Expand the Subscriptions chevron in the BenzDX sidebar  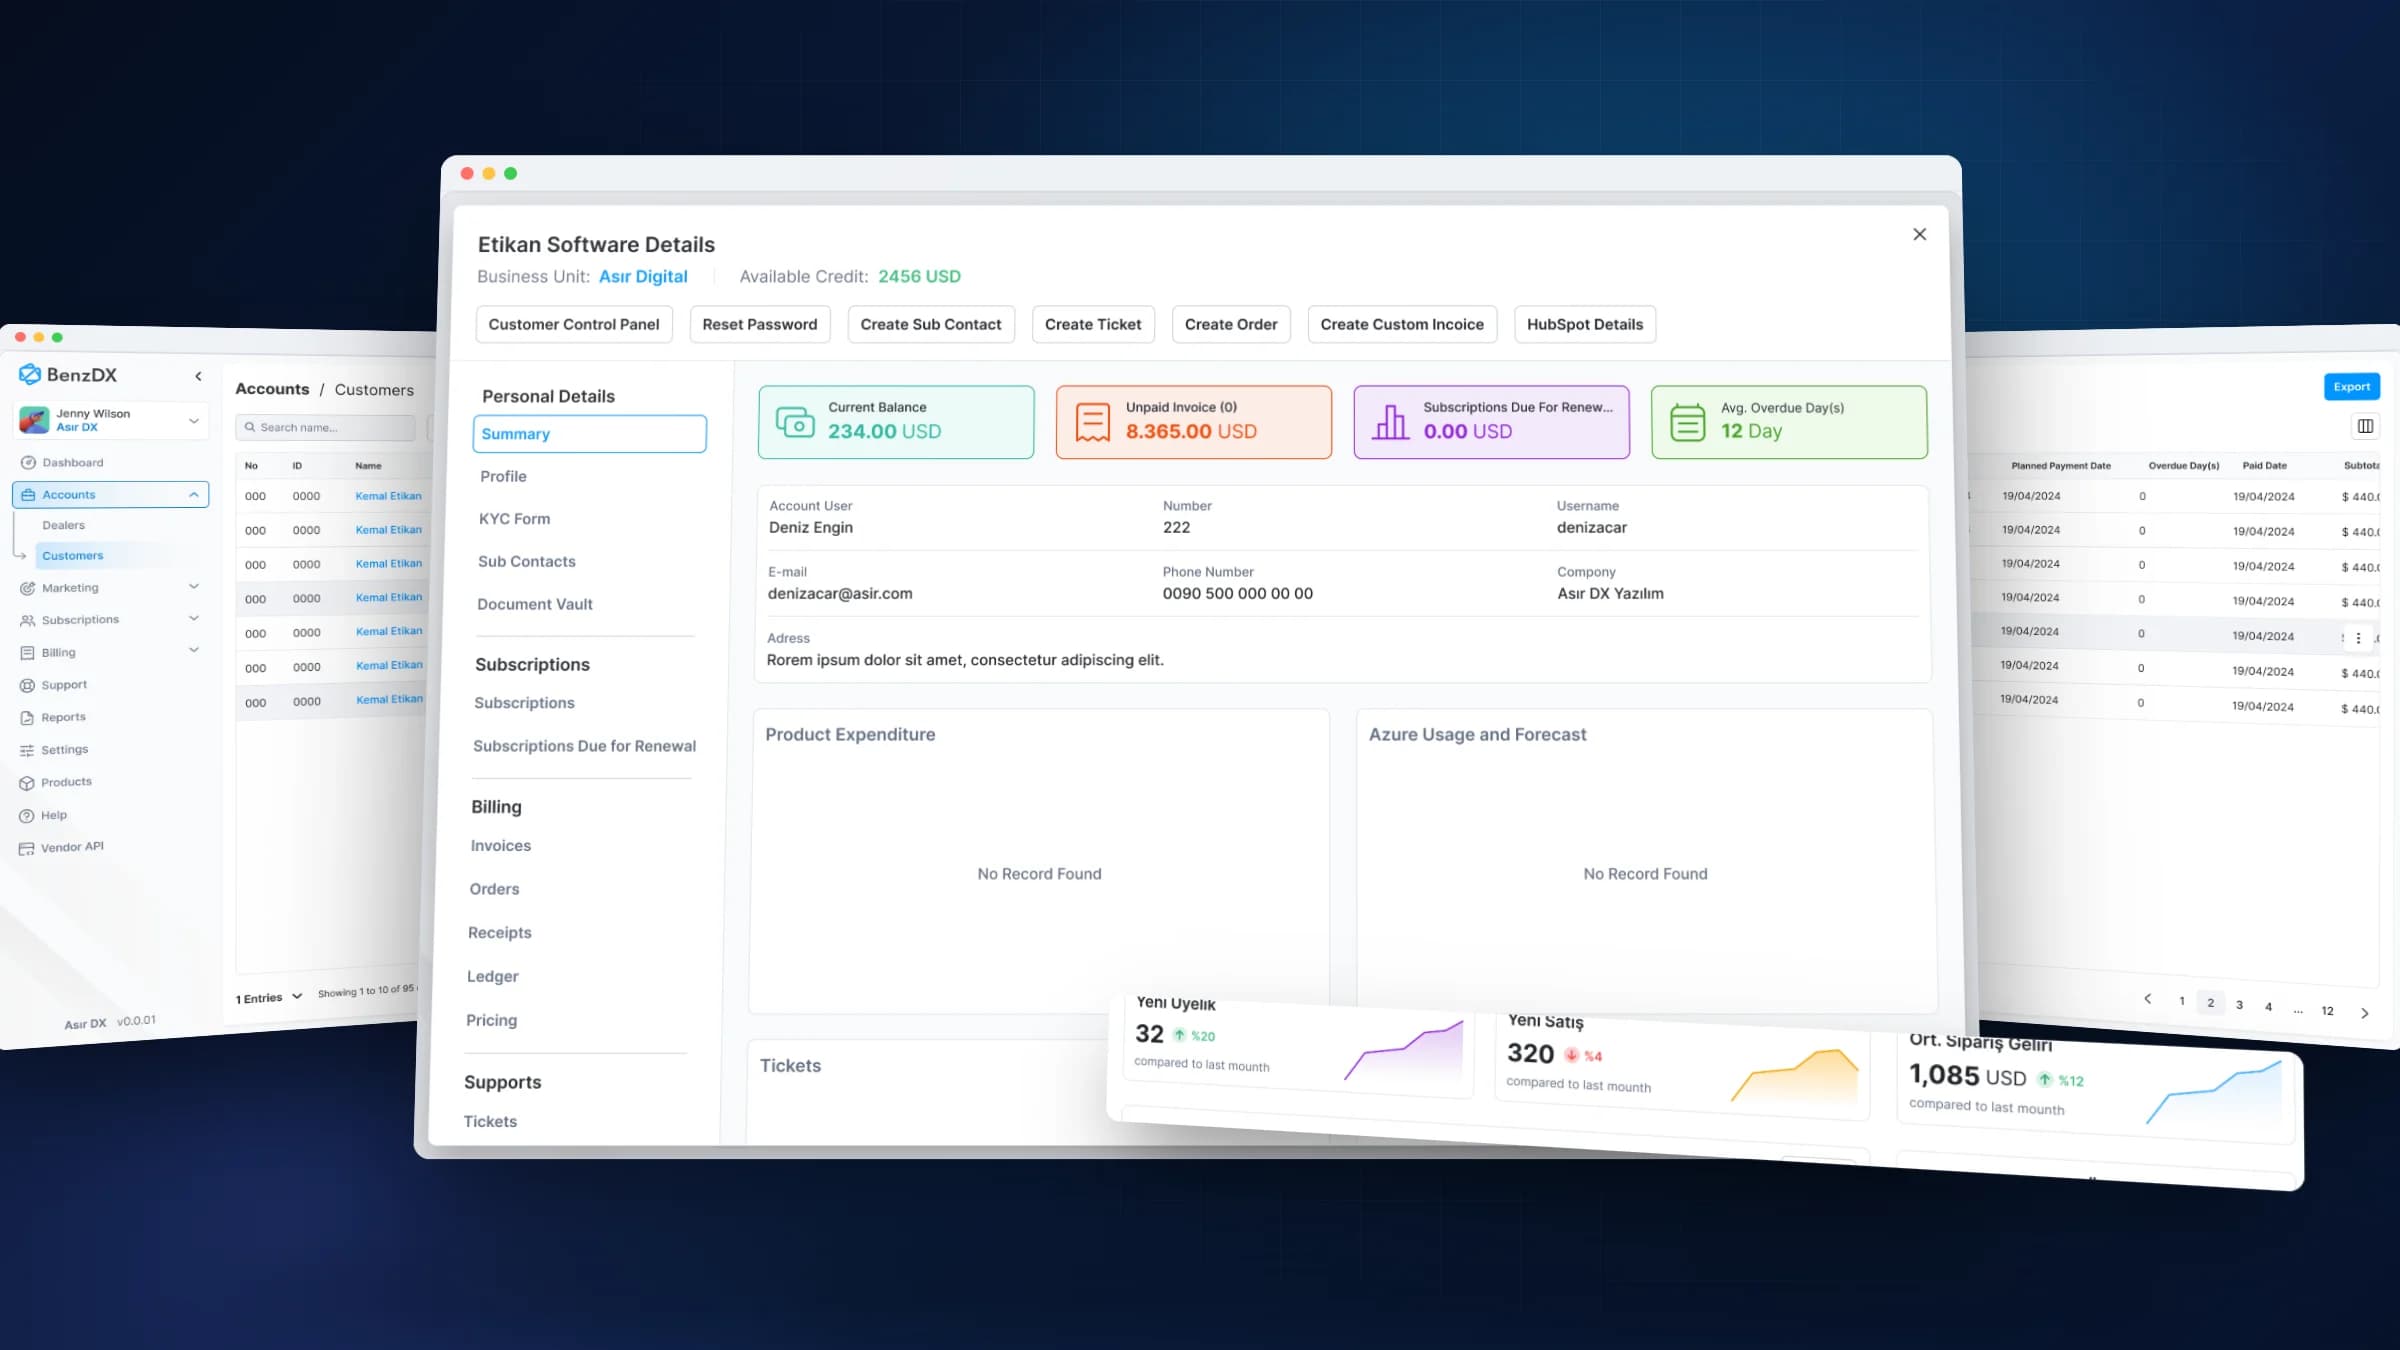(x=194, y=619)
